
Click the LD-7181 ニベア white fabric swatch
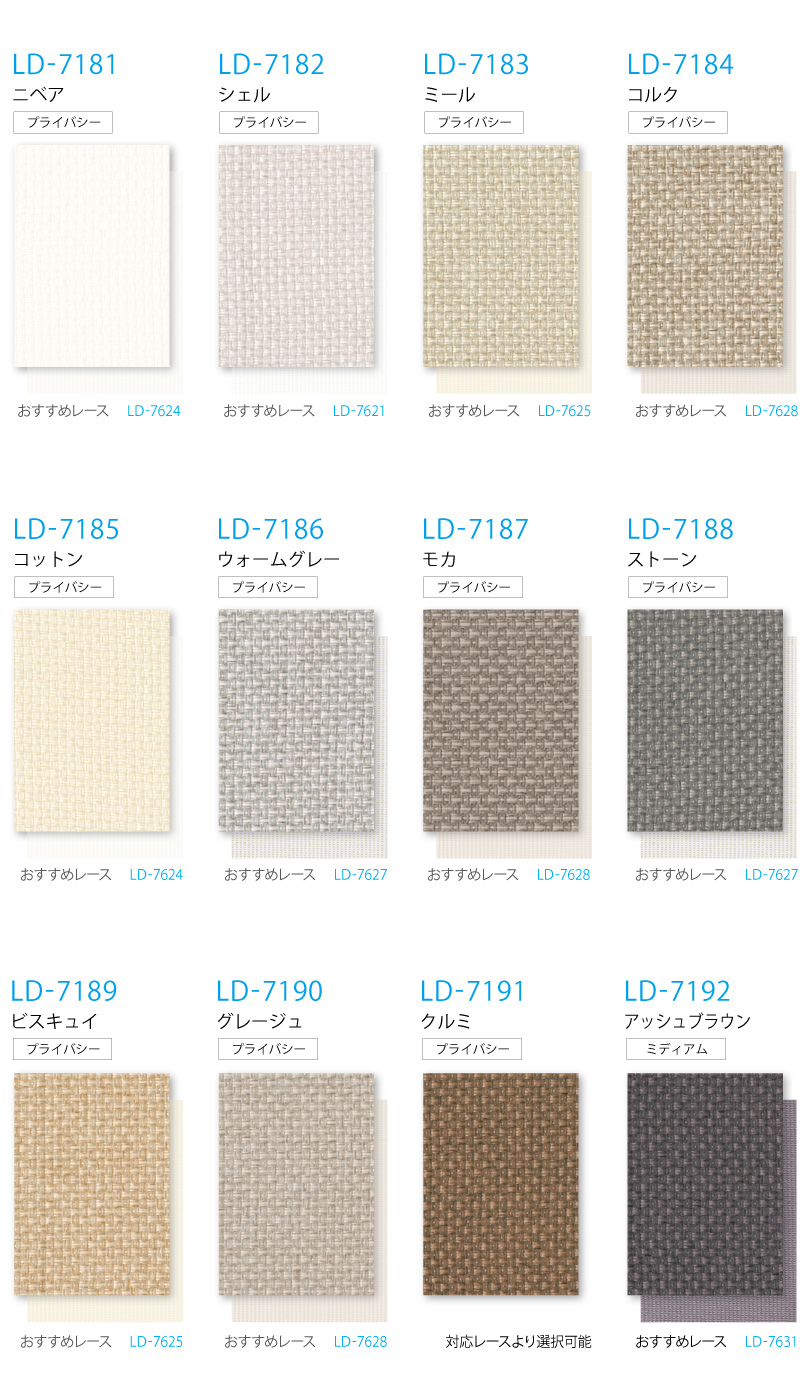pyautogui.click(x=92, y=257)
